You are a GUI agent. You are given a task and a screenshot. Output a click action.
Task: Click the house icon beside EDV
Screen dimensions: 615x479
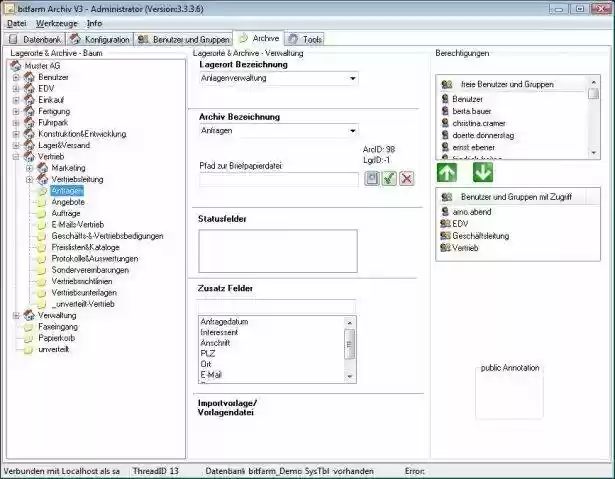[x=29, y=89]
